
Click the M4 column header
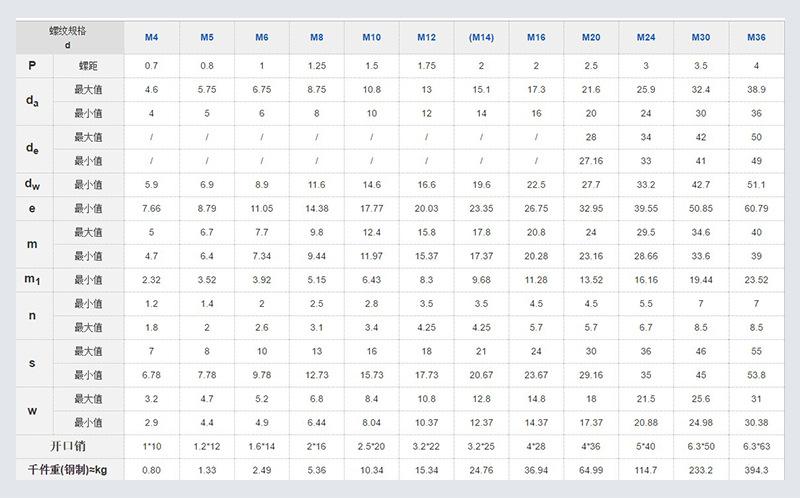tap(151, 37)
